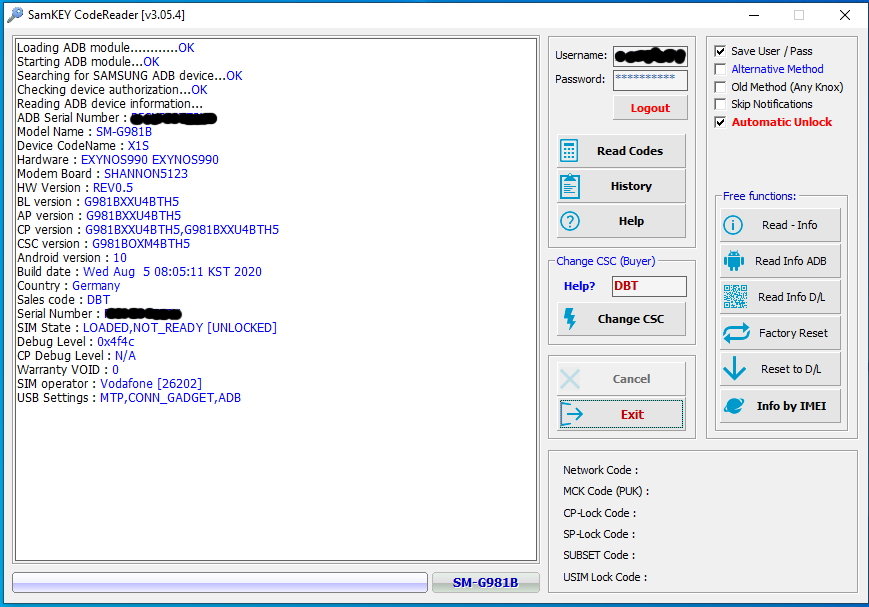The height and width of the screenshot is (607, 869).
Task: Click the Build date value in the log
Action: click(x=172, y=272)
